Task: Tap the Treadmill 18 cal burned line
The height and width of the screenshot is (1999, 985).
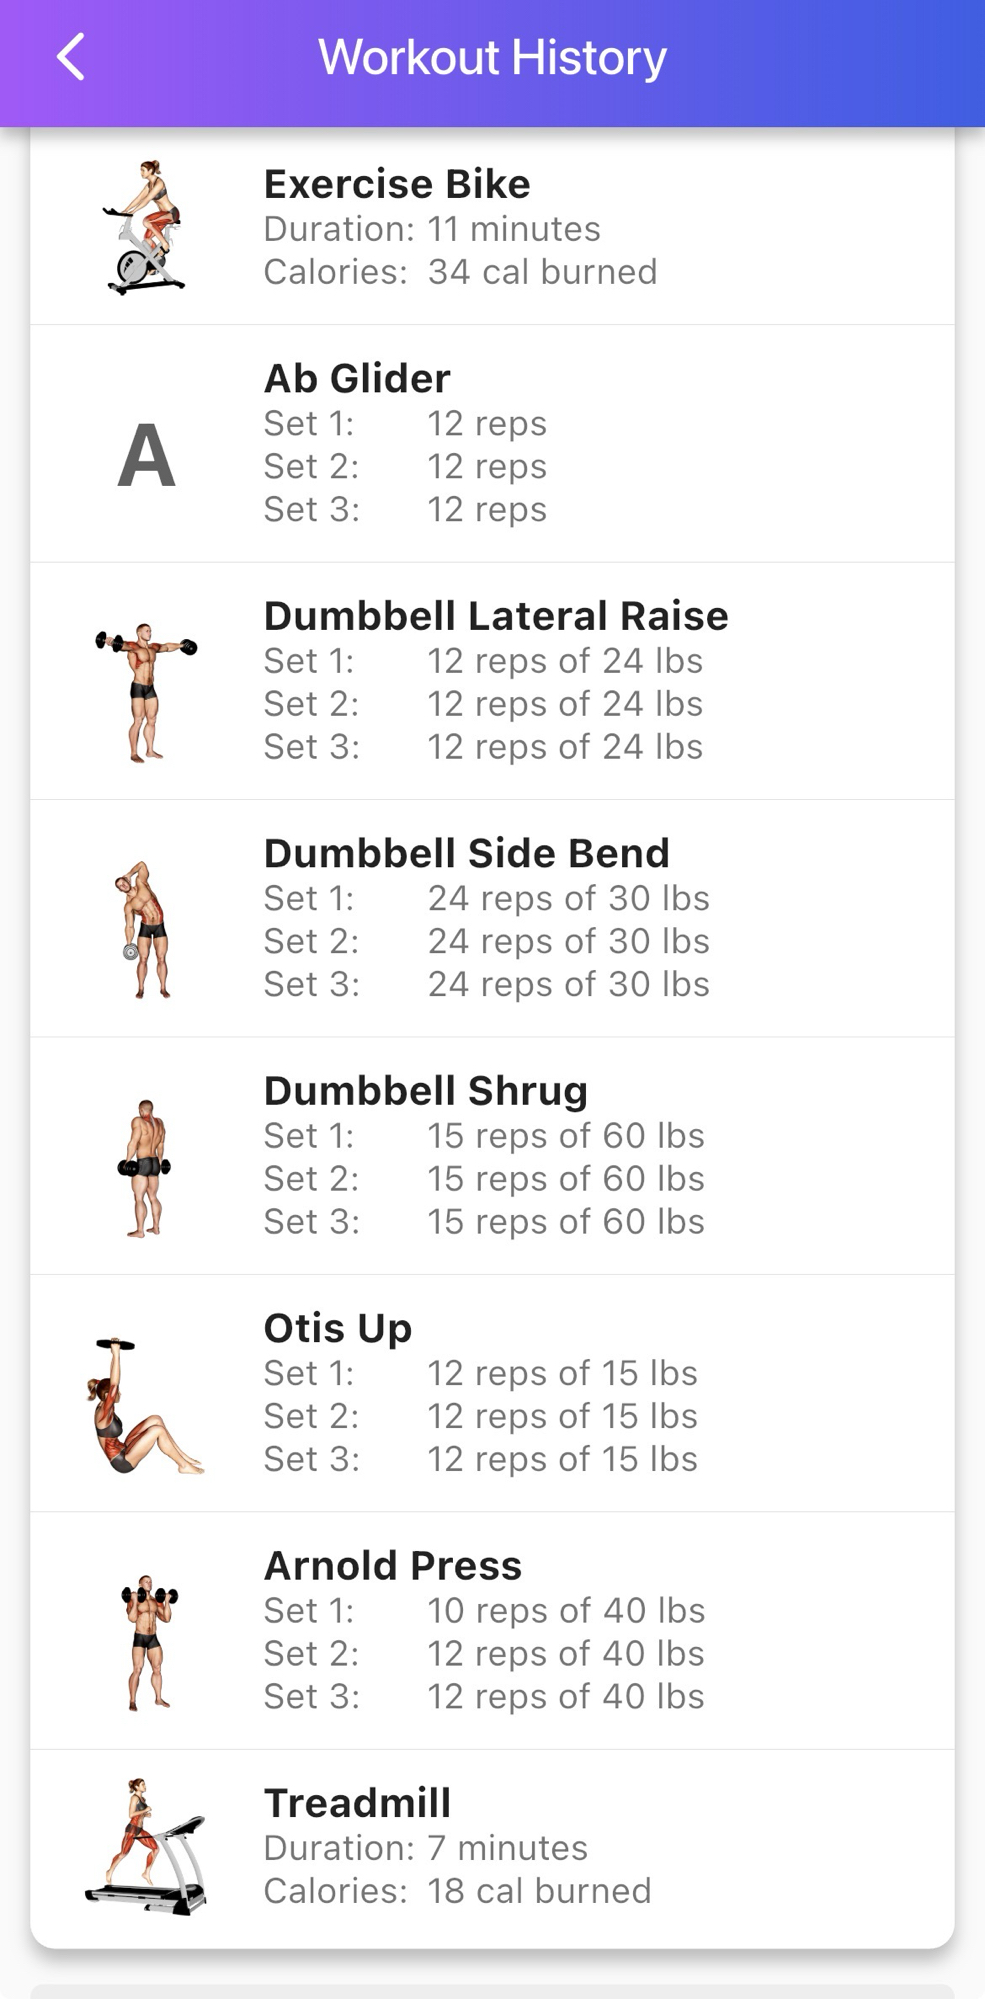Action: coord(538,1891)
